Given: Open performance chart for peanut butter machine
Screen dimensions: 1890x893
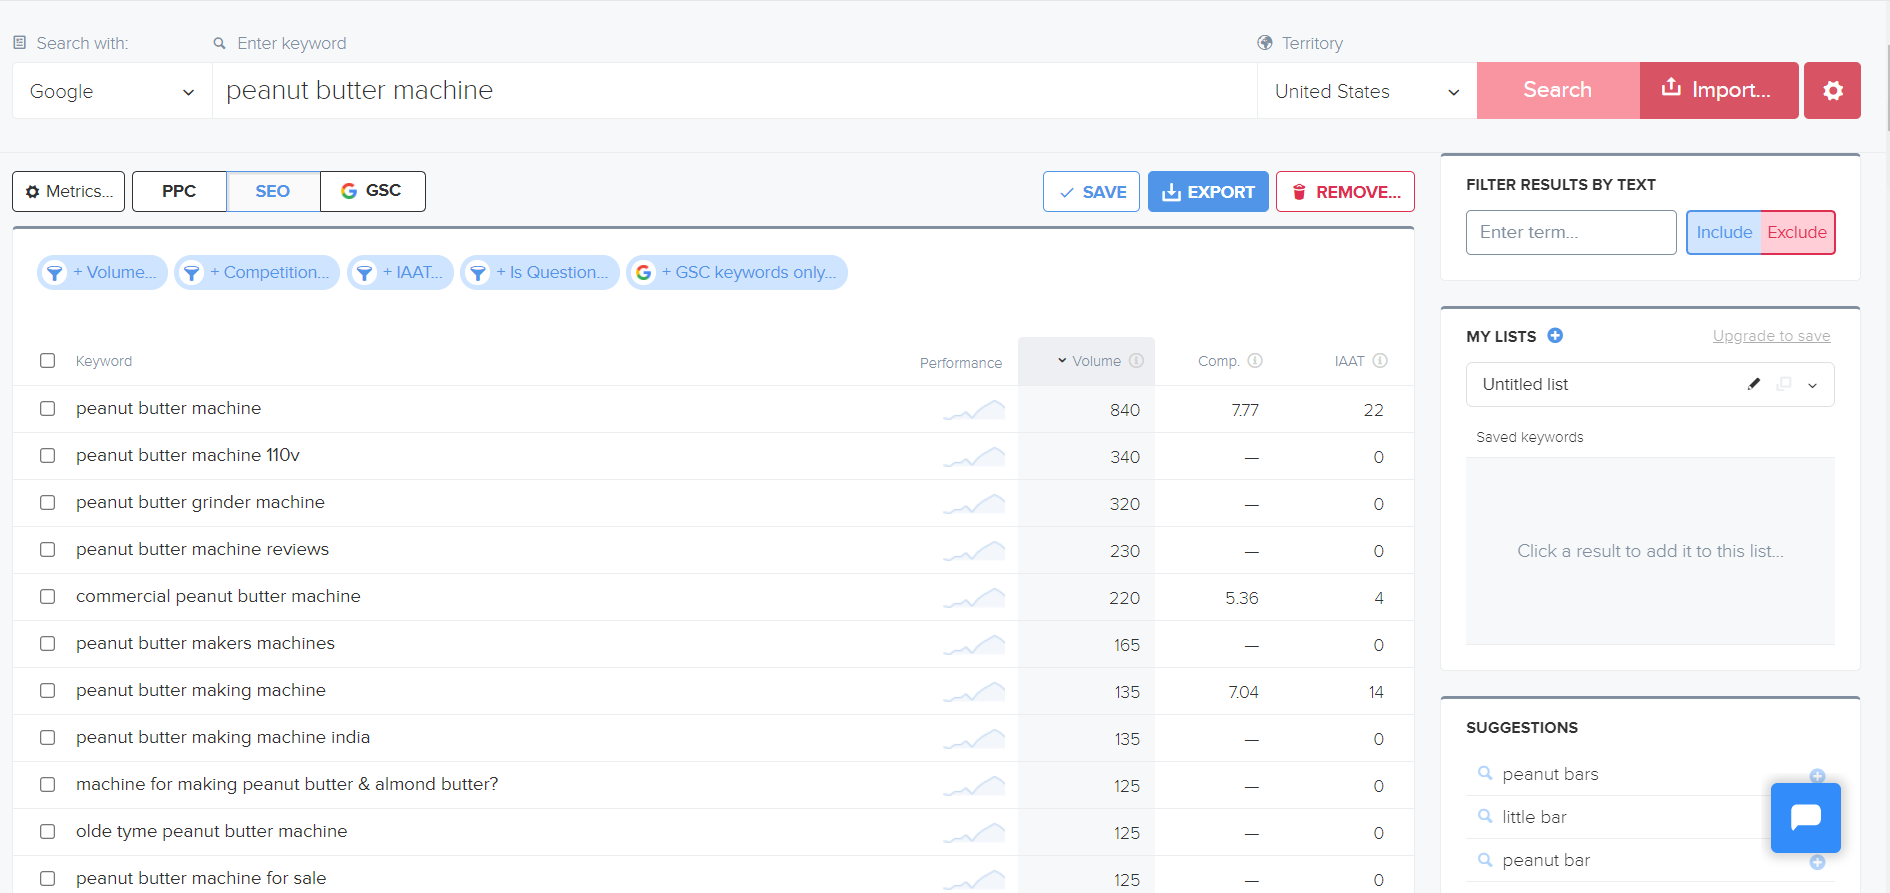Looking at the screenshot, I should click(x=974, y=410).
